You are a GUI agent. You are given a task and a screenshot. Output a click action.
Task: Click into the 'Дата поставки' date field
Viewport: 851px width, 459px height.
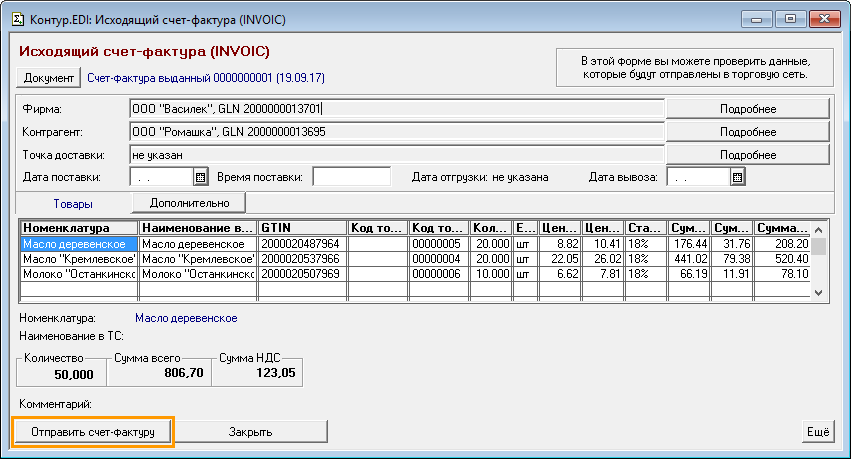(x=160, y=177)
